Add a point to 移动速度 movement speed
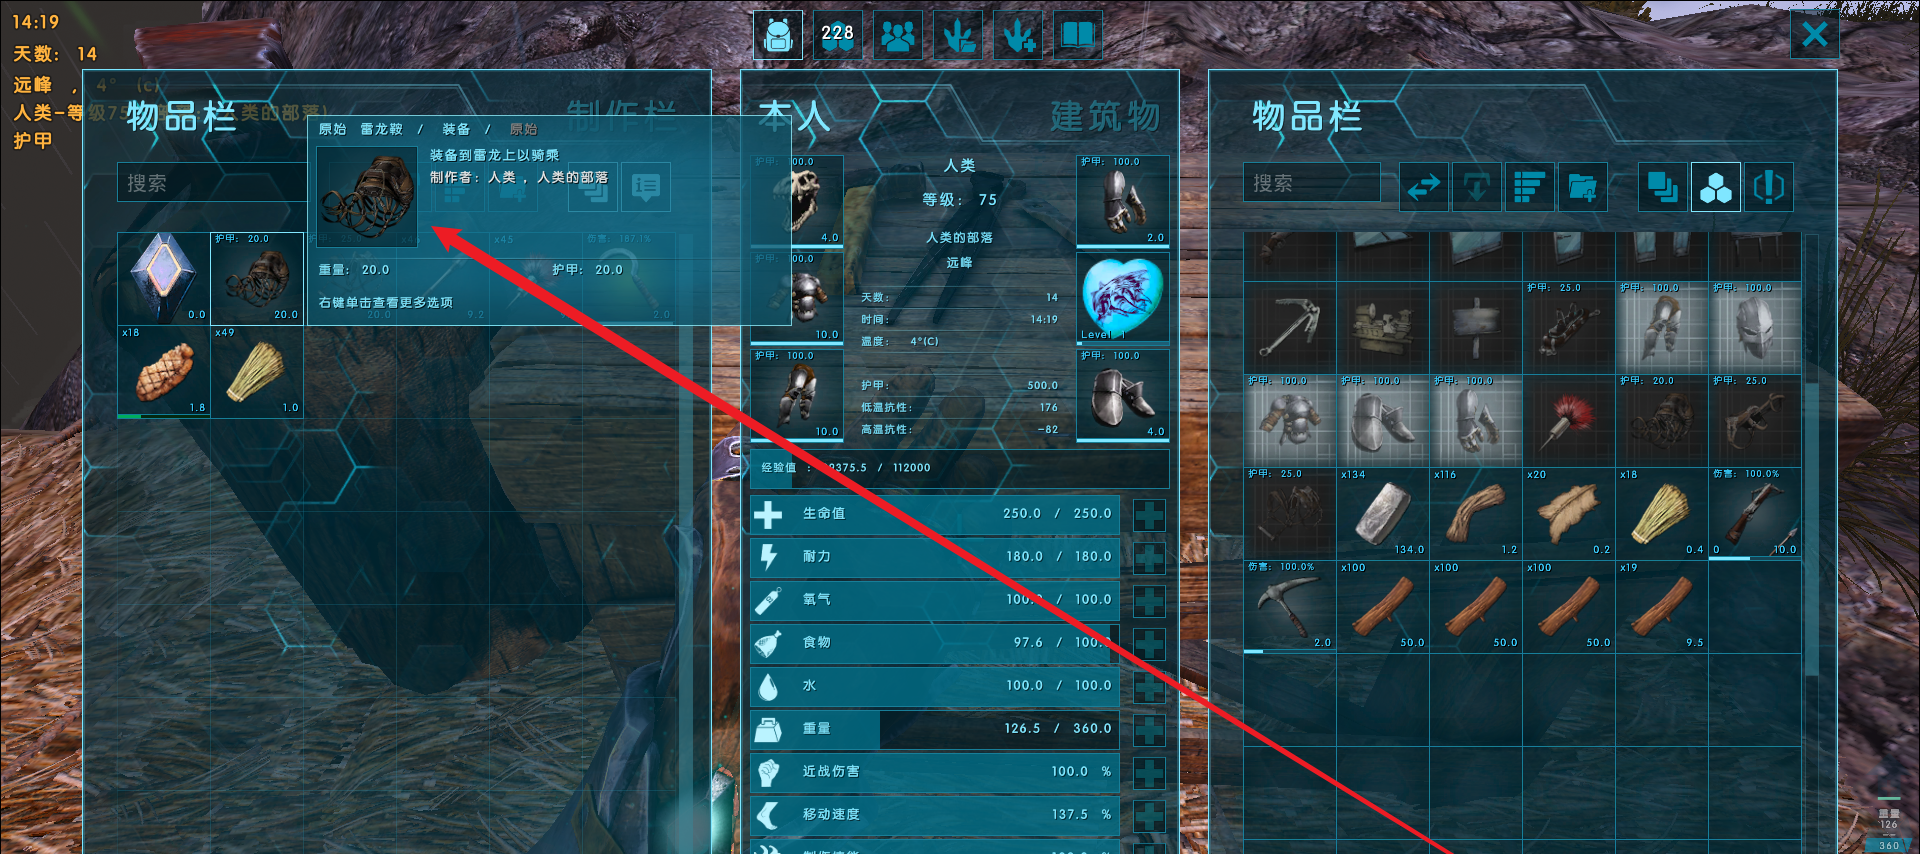The width and height of the screenshot is (1920, 854). pyautogui.click(x=1149, y=816)
